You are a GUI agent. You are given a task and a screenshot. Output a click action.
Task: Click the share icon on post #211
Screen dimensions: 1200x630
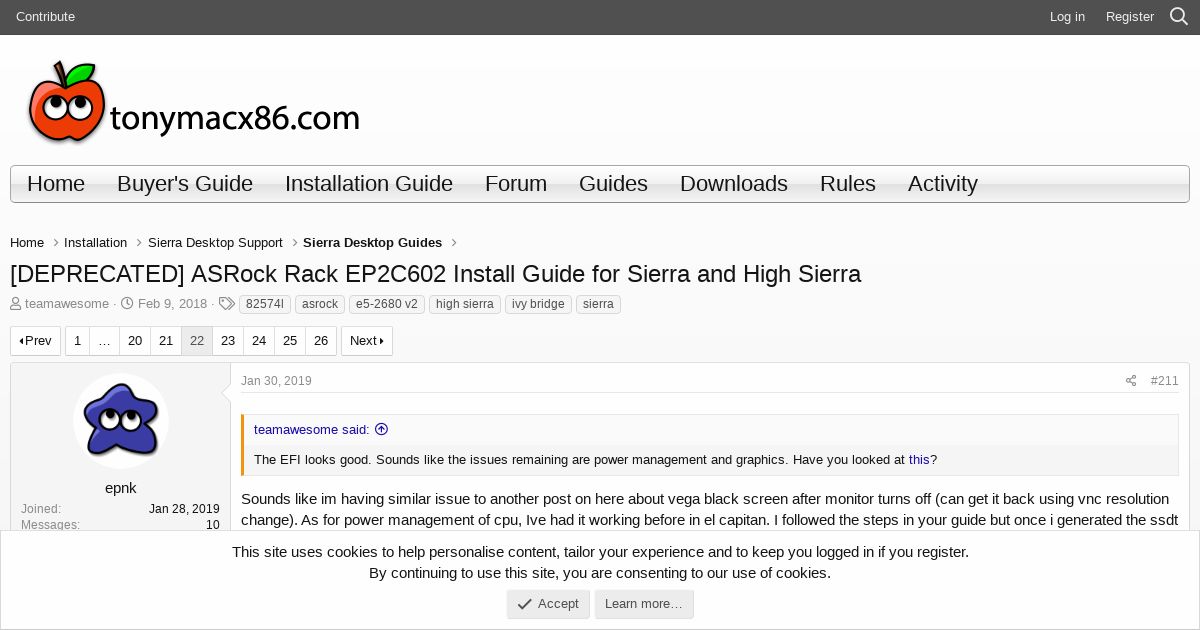pos(1131,381)
